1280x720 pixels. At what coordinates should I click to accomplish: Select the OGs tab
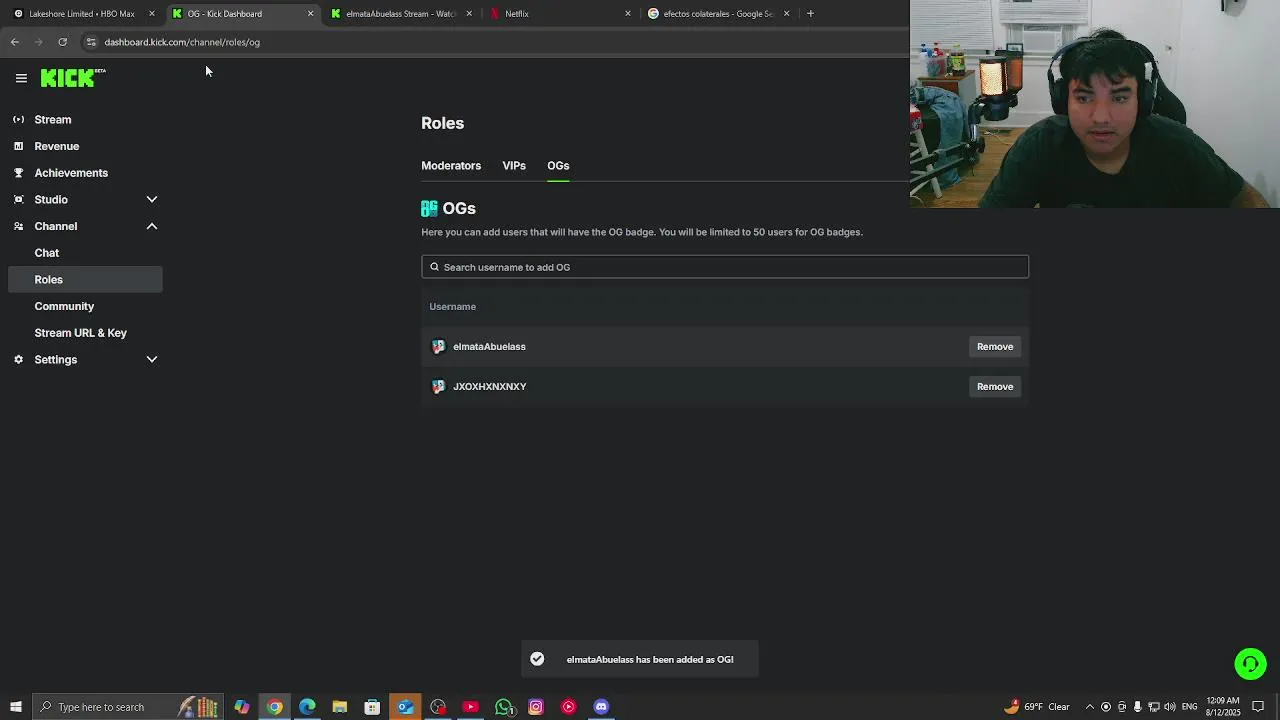558,166
